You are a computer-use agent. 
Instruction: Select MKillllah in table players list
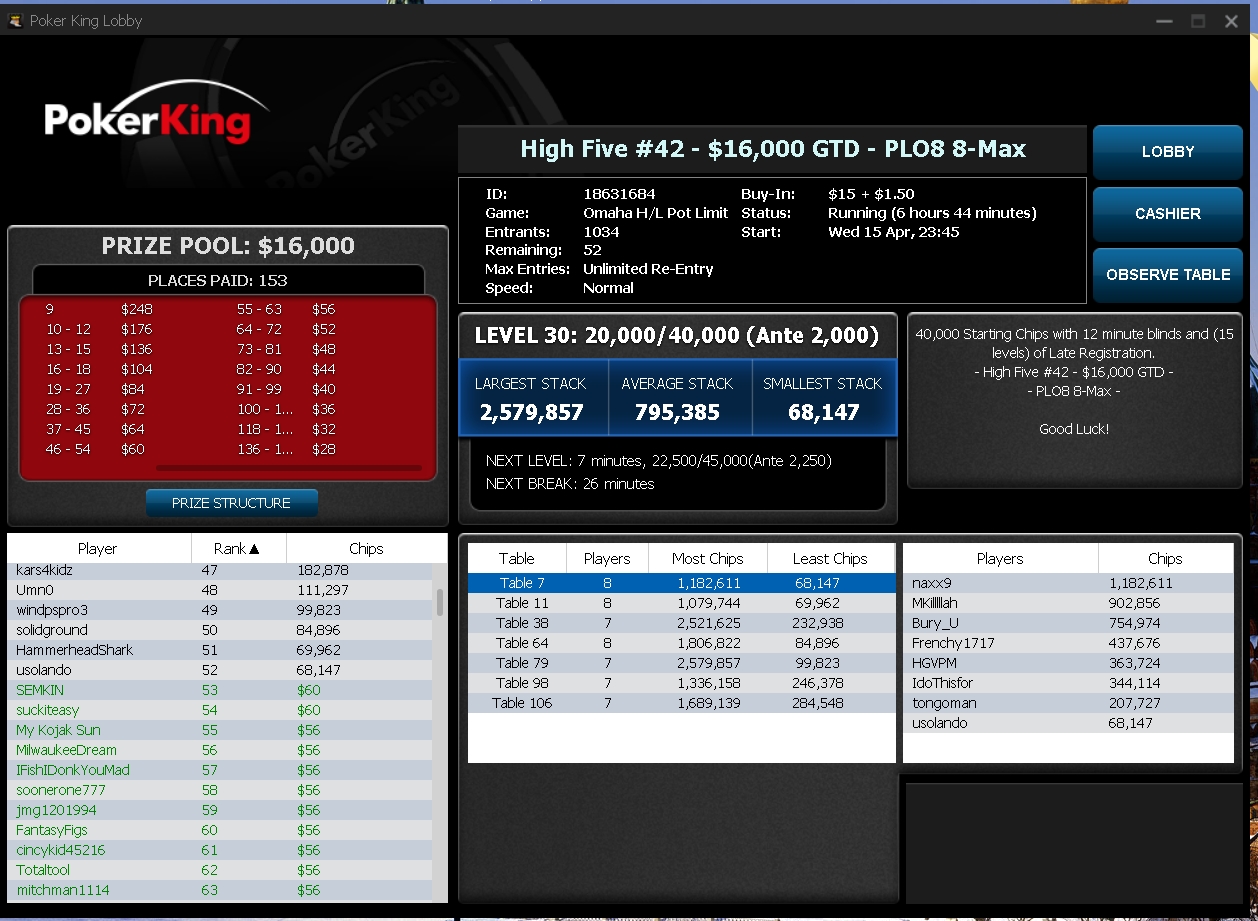(1068, 603)
